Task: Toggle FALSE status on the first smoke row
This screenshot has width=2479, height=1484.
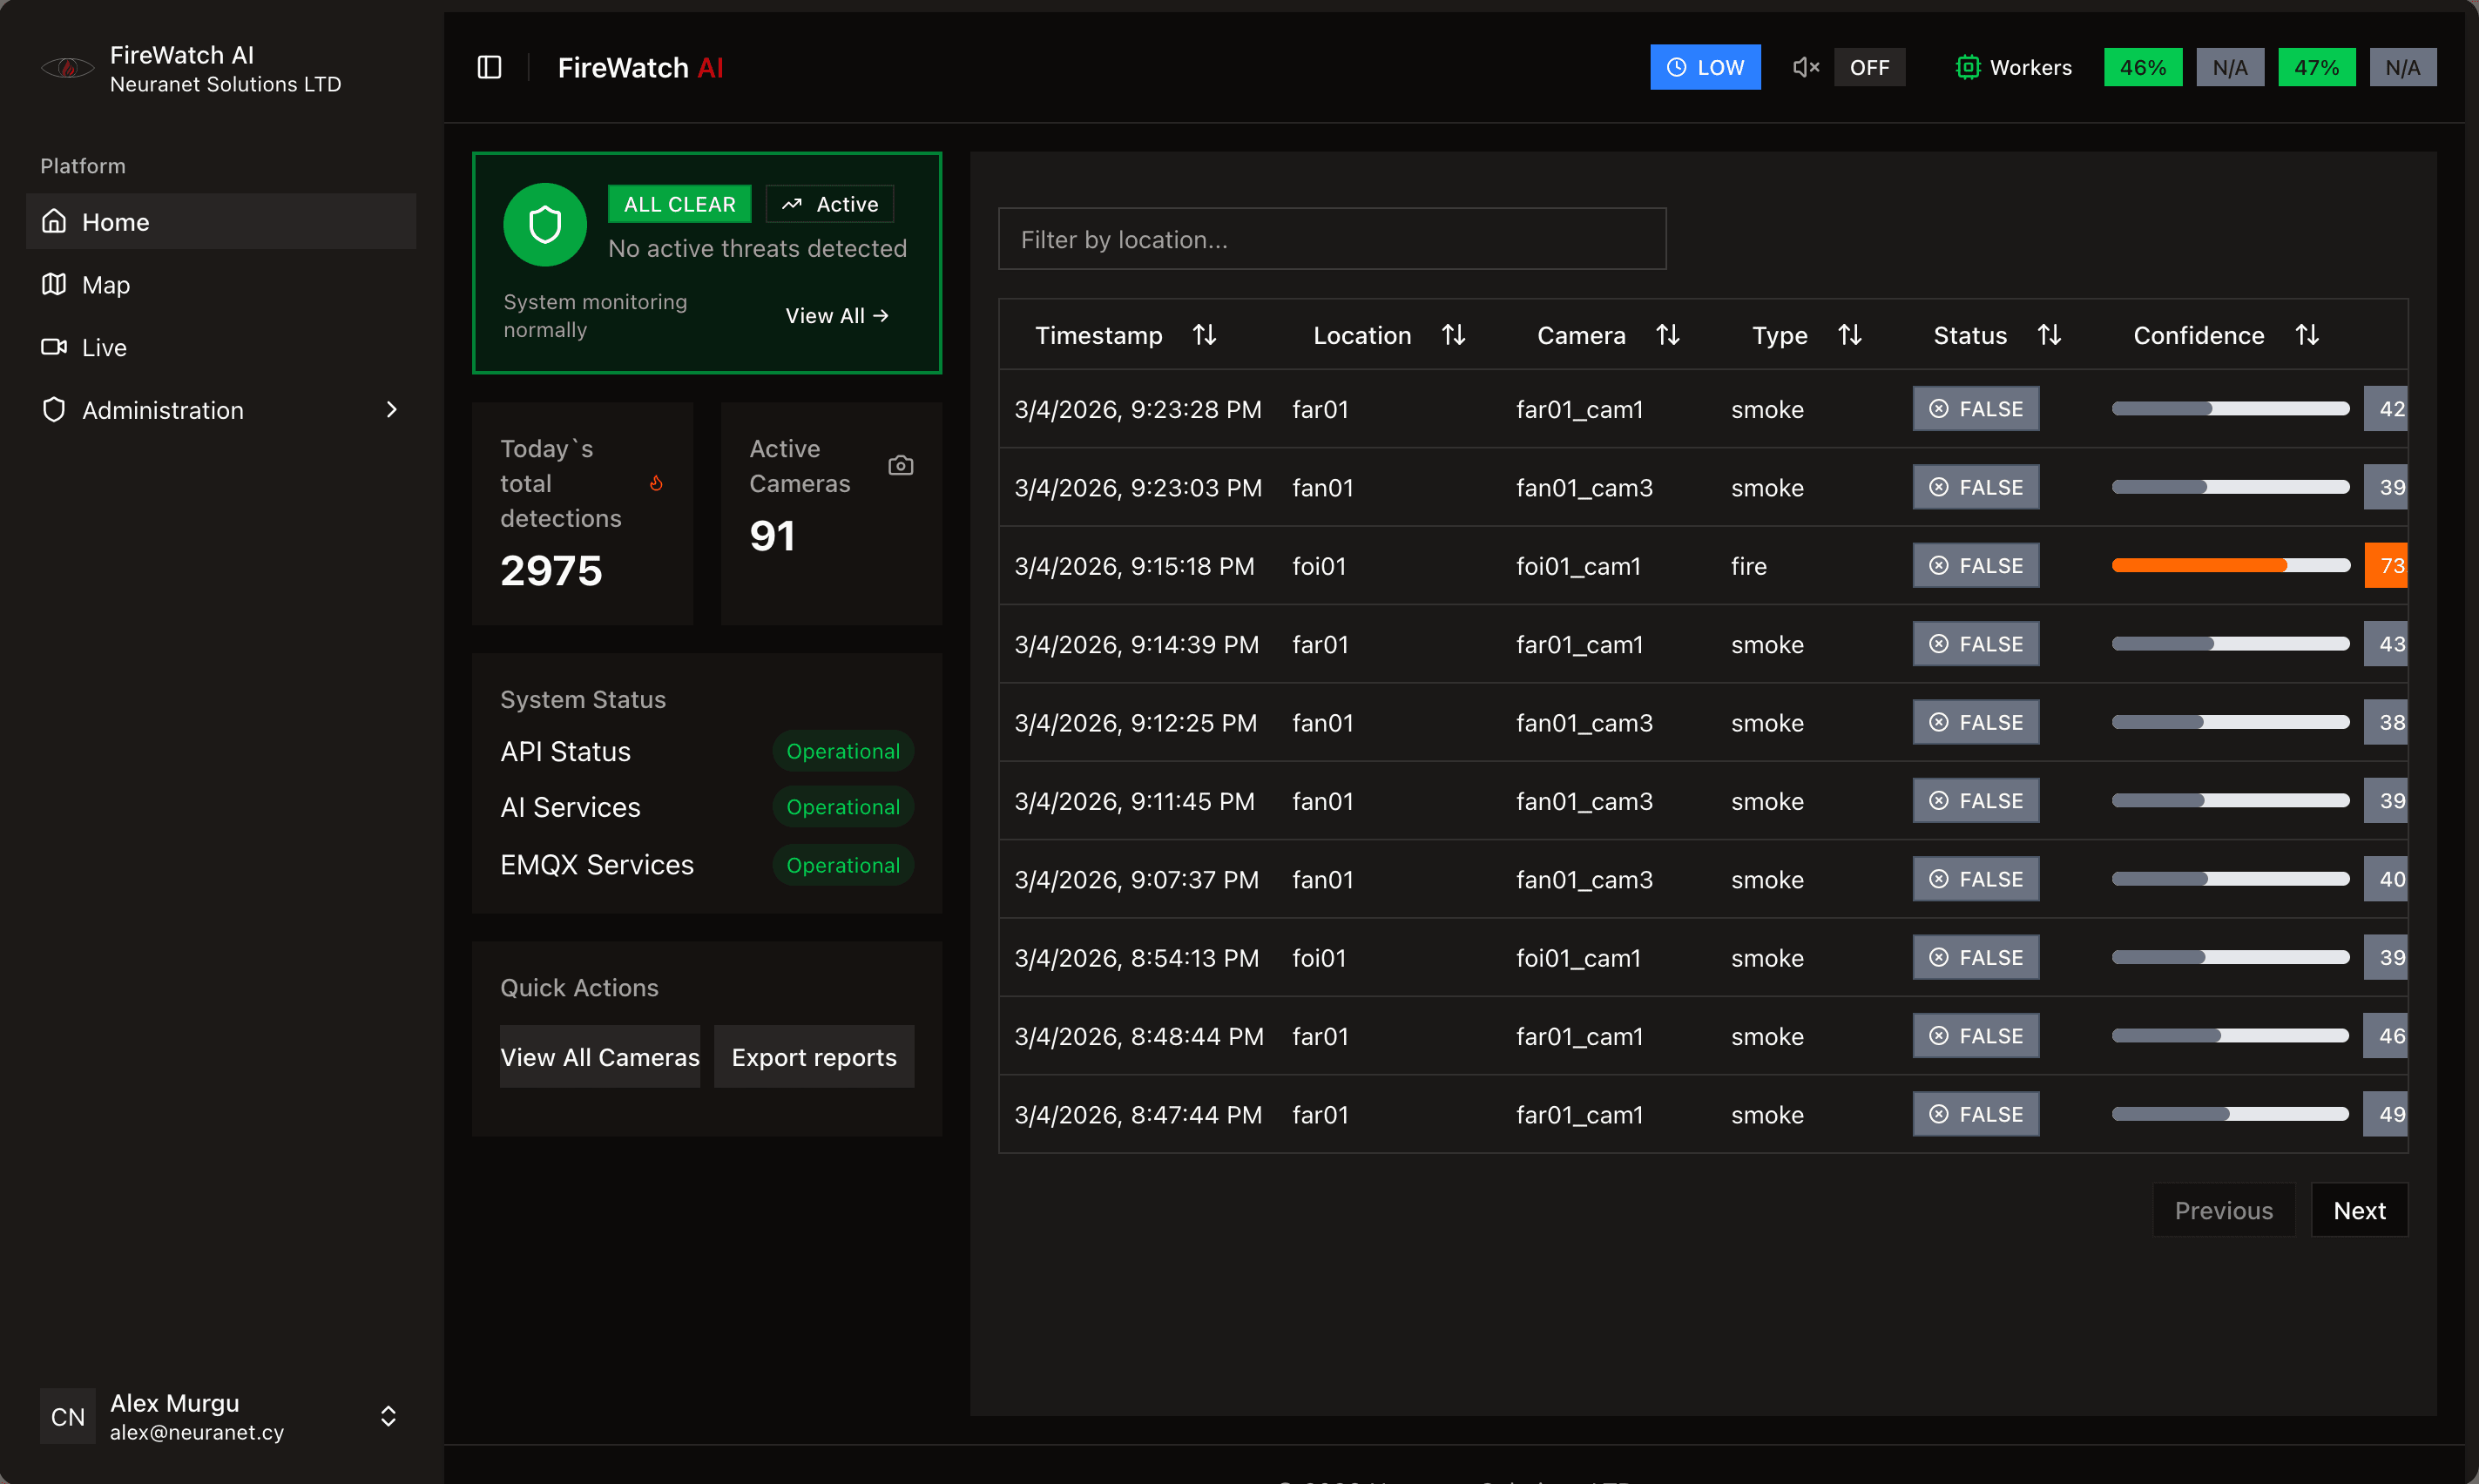Action: point(1974,408)
